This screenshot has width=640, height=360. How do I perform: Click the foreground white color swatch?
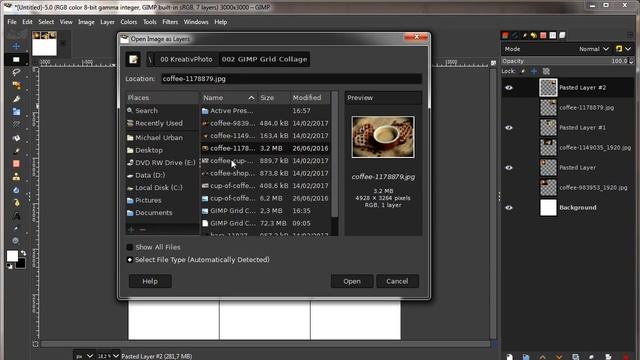(x=12, y=256)
